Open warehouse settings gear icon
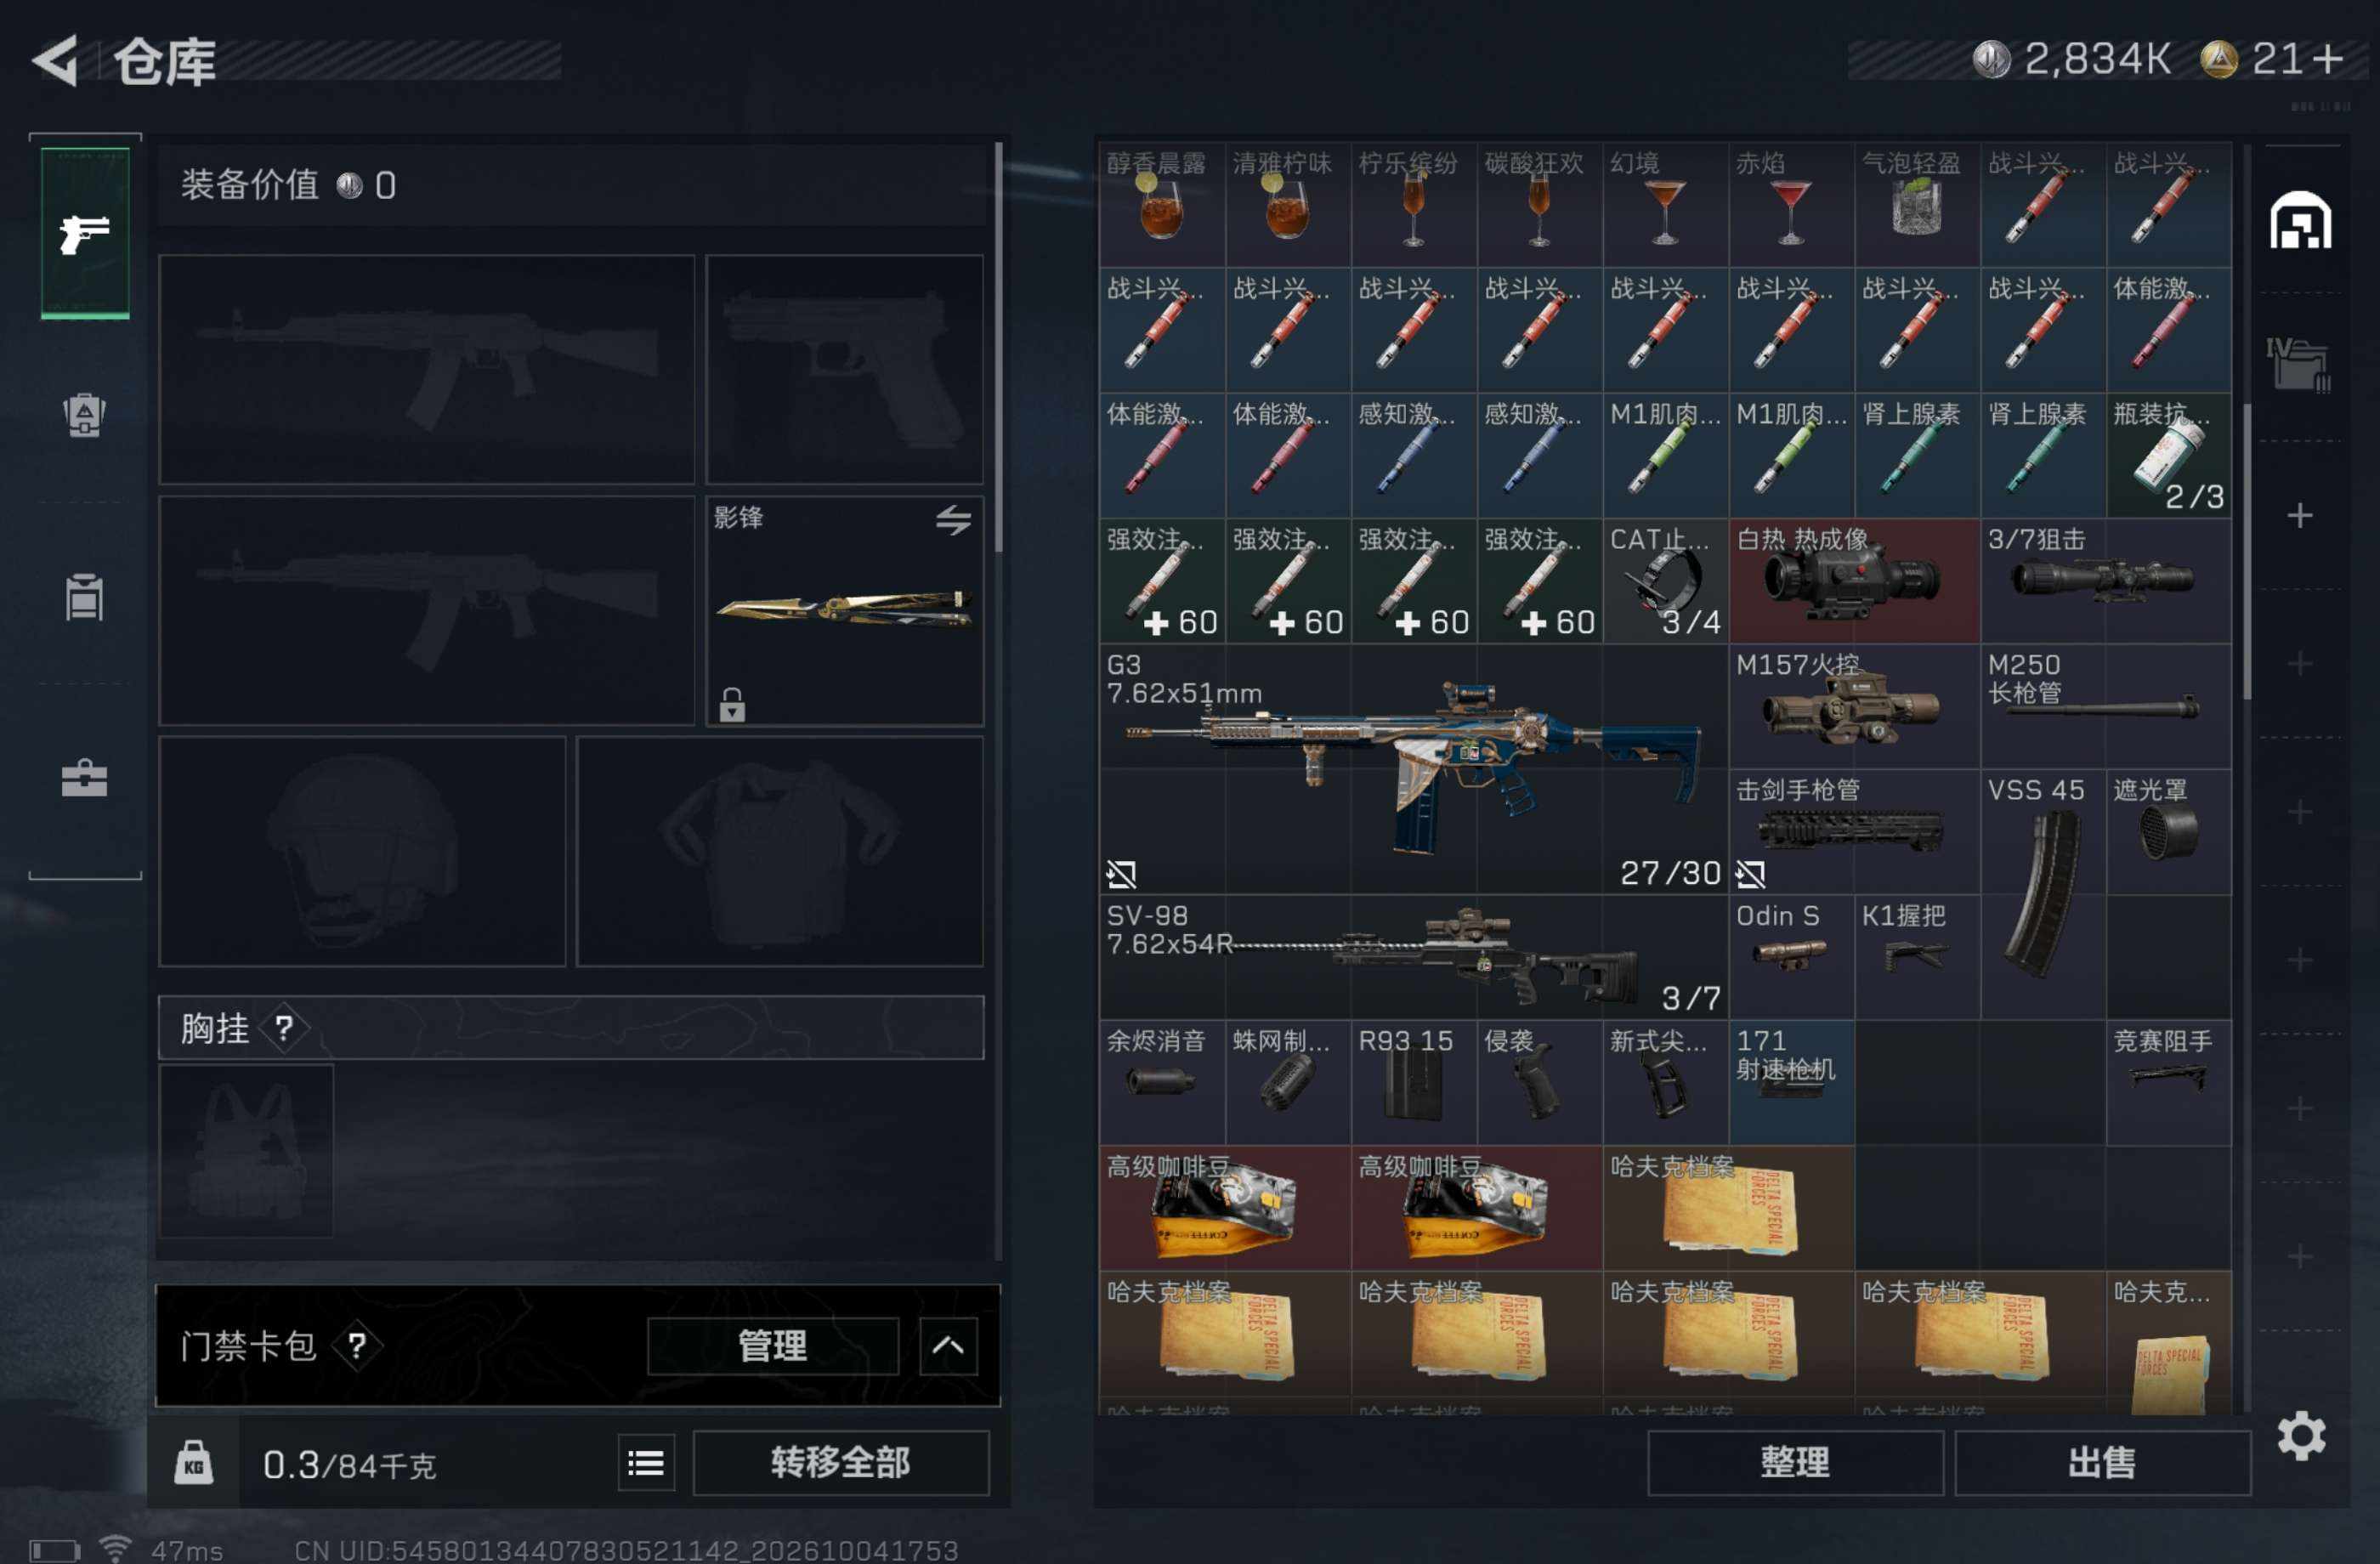 2301,1436
